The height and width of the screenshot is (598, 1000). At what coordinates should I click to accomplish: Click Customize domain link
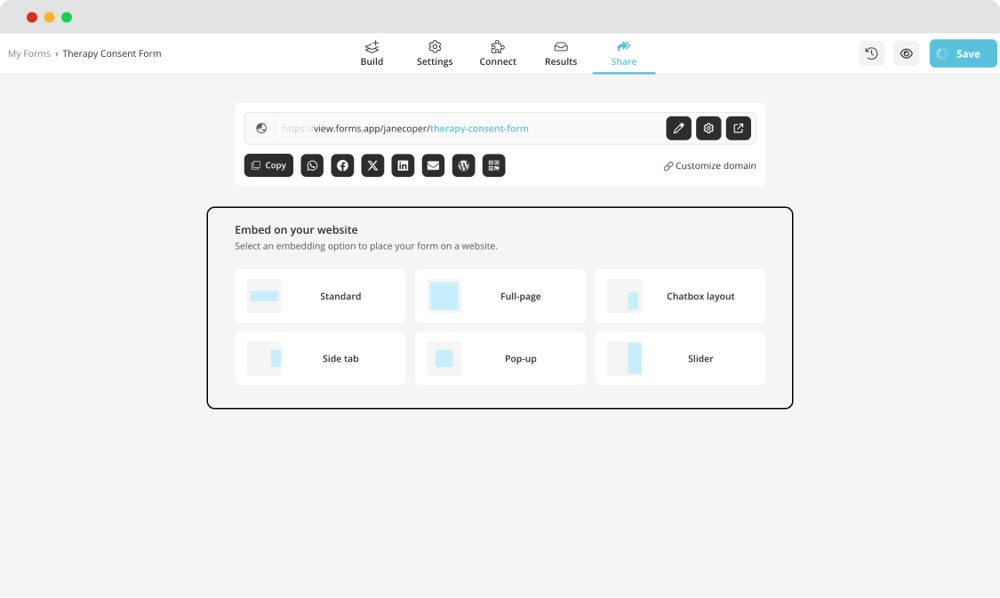tap(710, 166)
